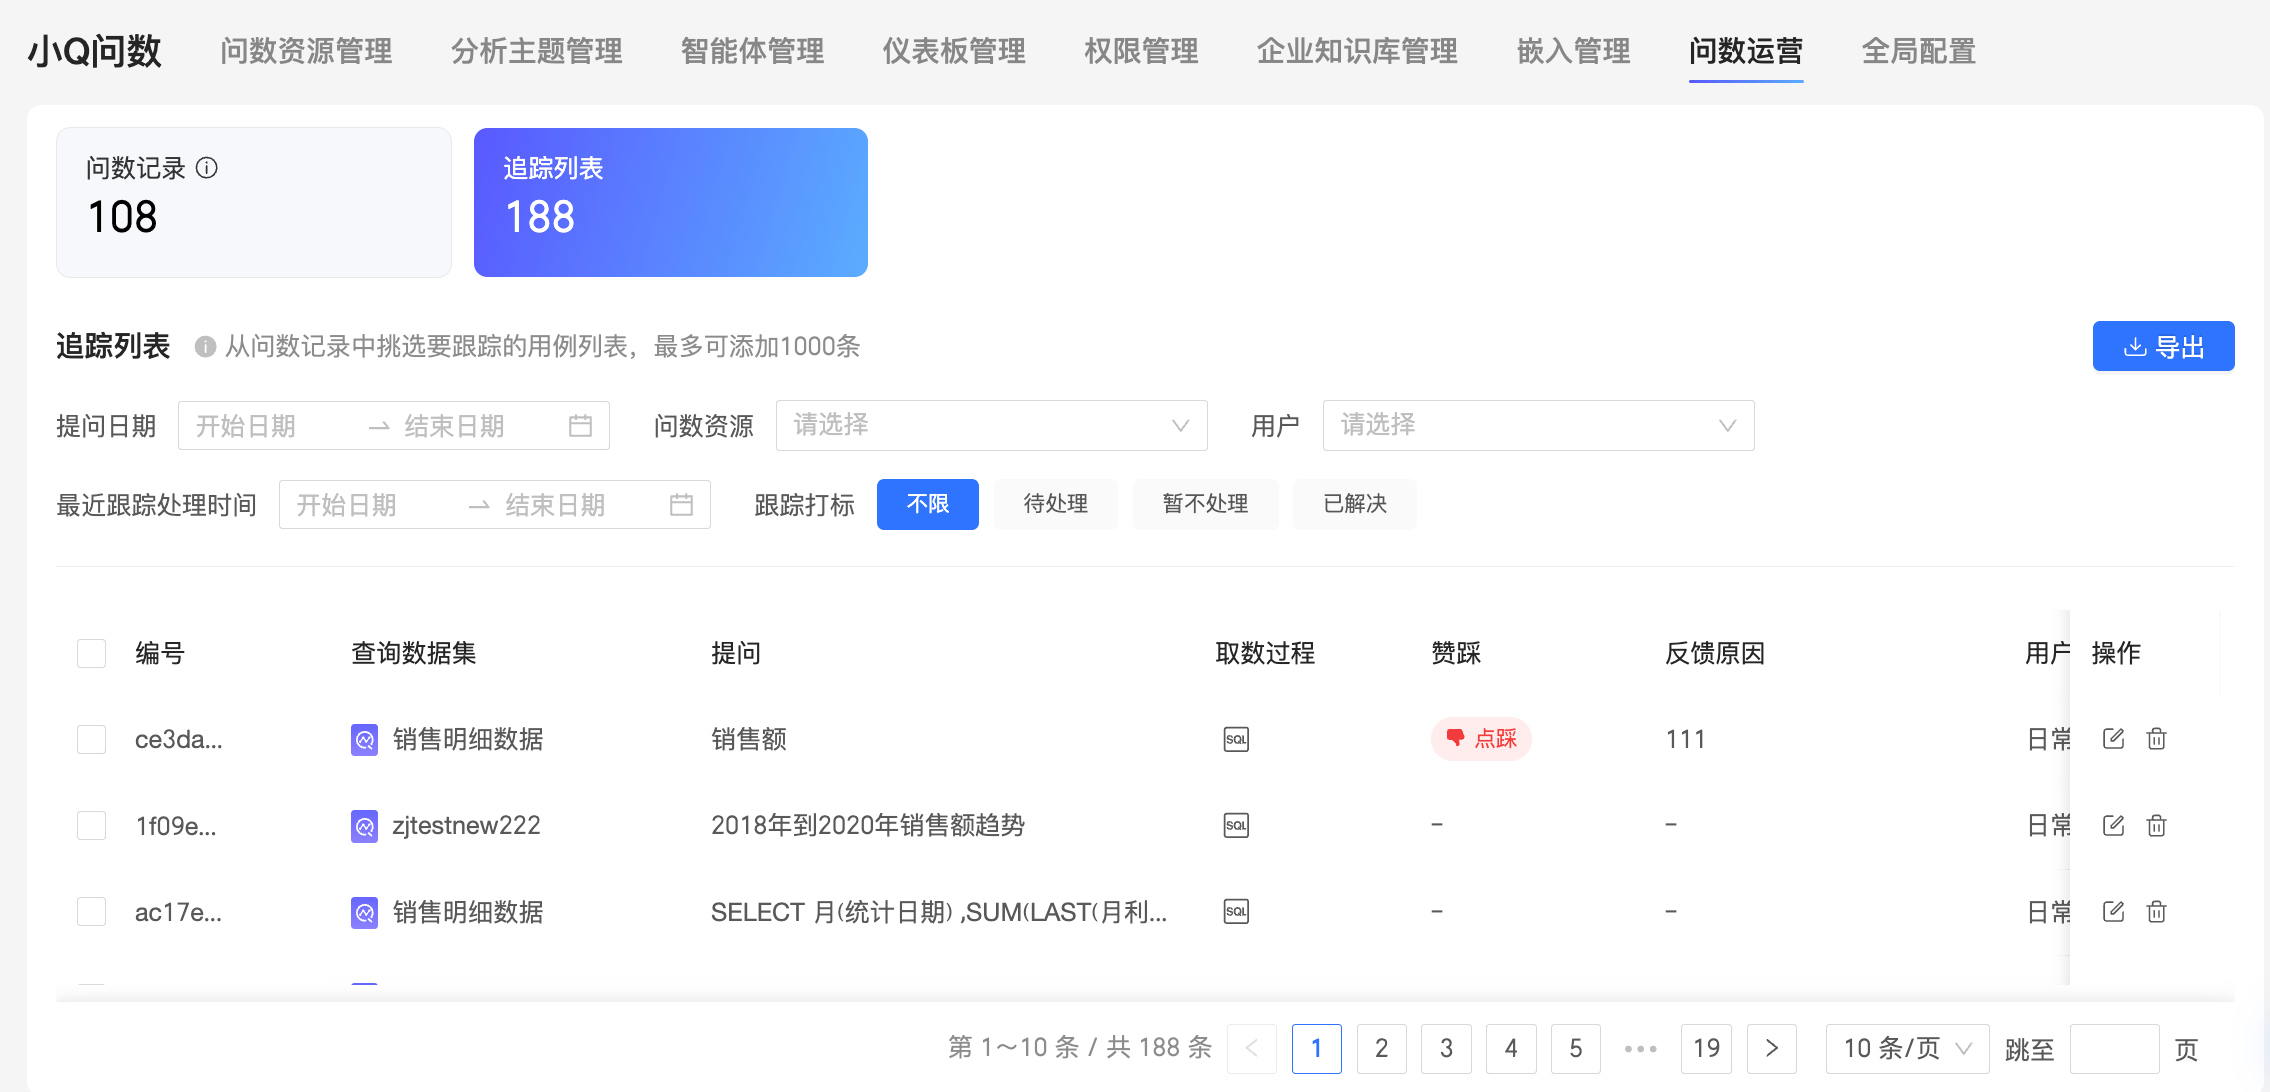The width and height of the screenshot is (2270, 1092).
Task: Open 分析主题管理 menu
Action: (537, 51)
